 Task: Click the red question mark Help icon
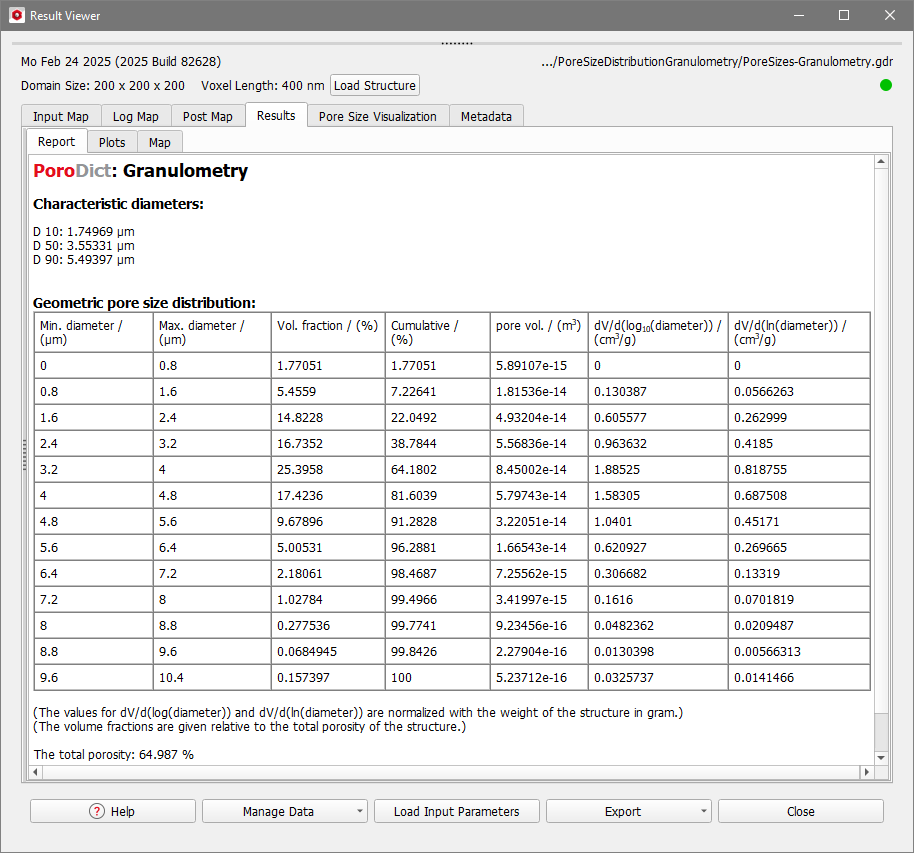click(x=96, y=811)
